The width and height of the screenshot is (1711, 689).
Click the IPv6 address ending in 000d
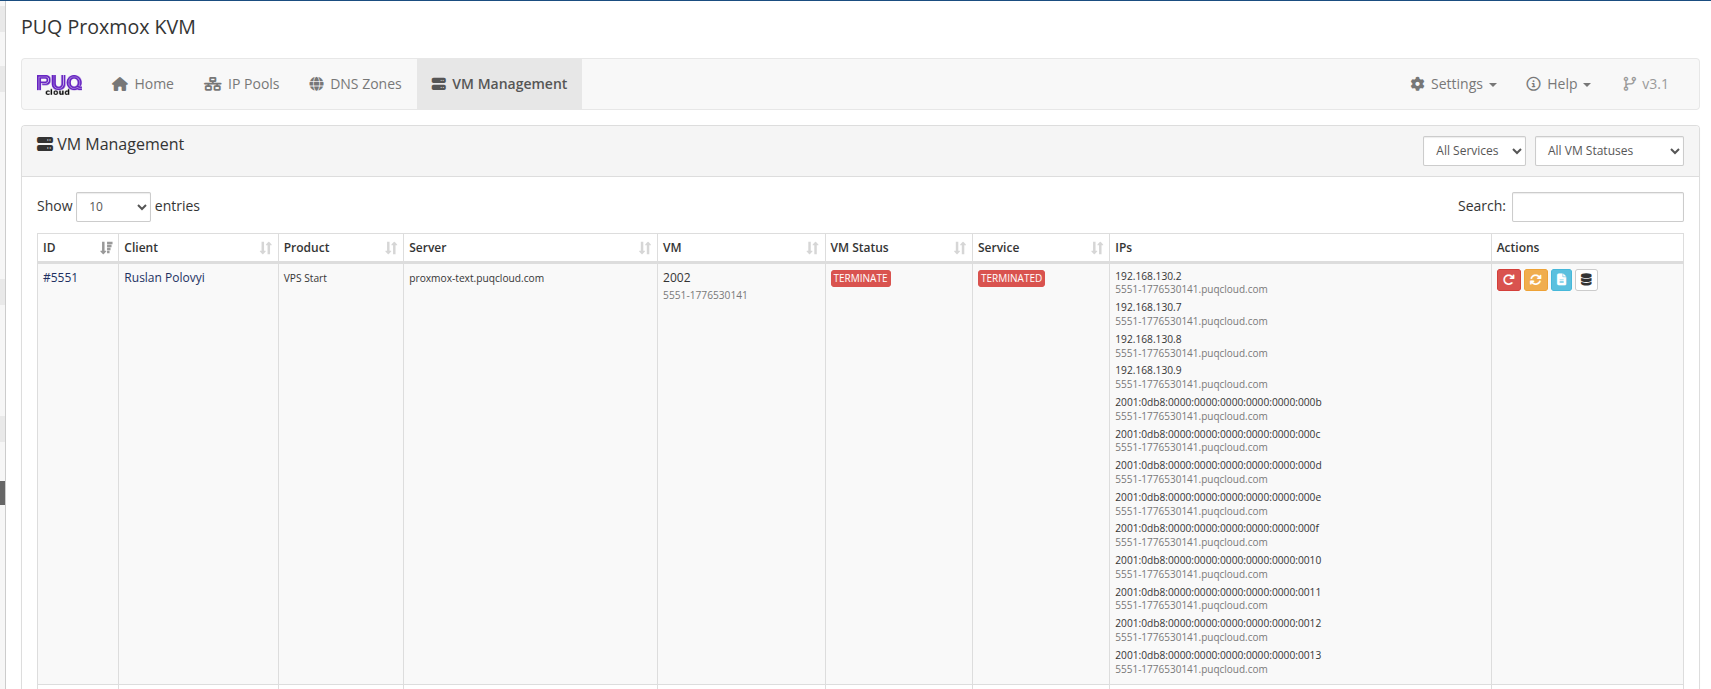(1218, 465)
